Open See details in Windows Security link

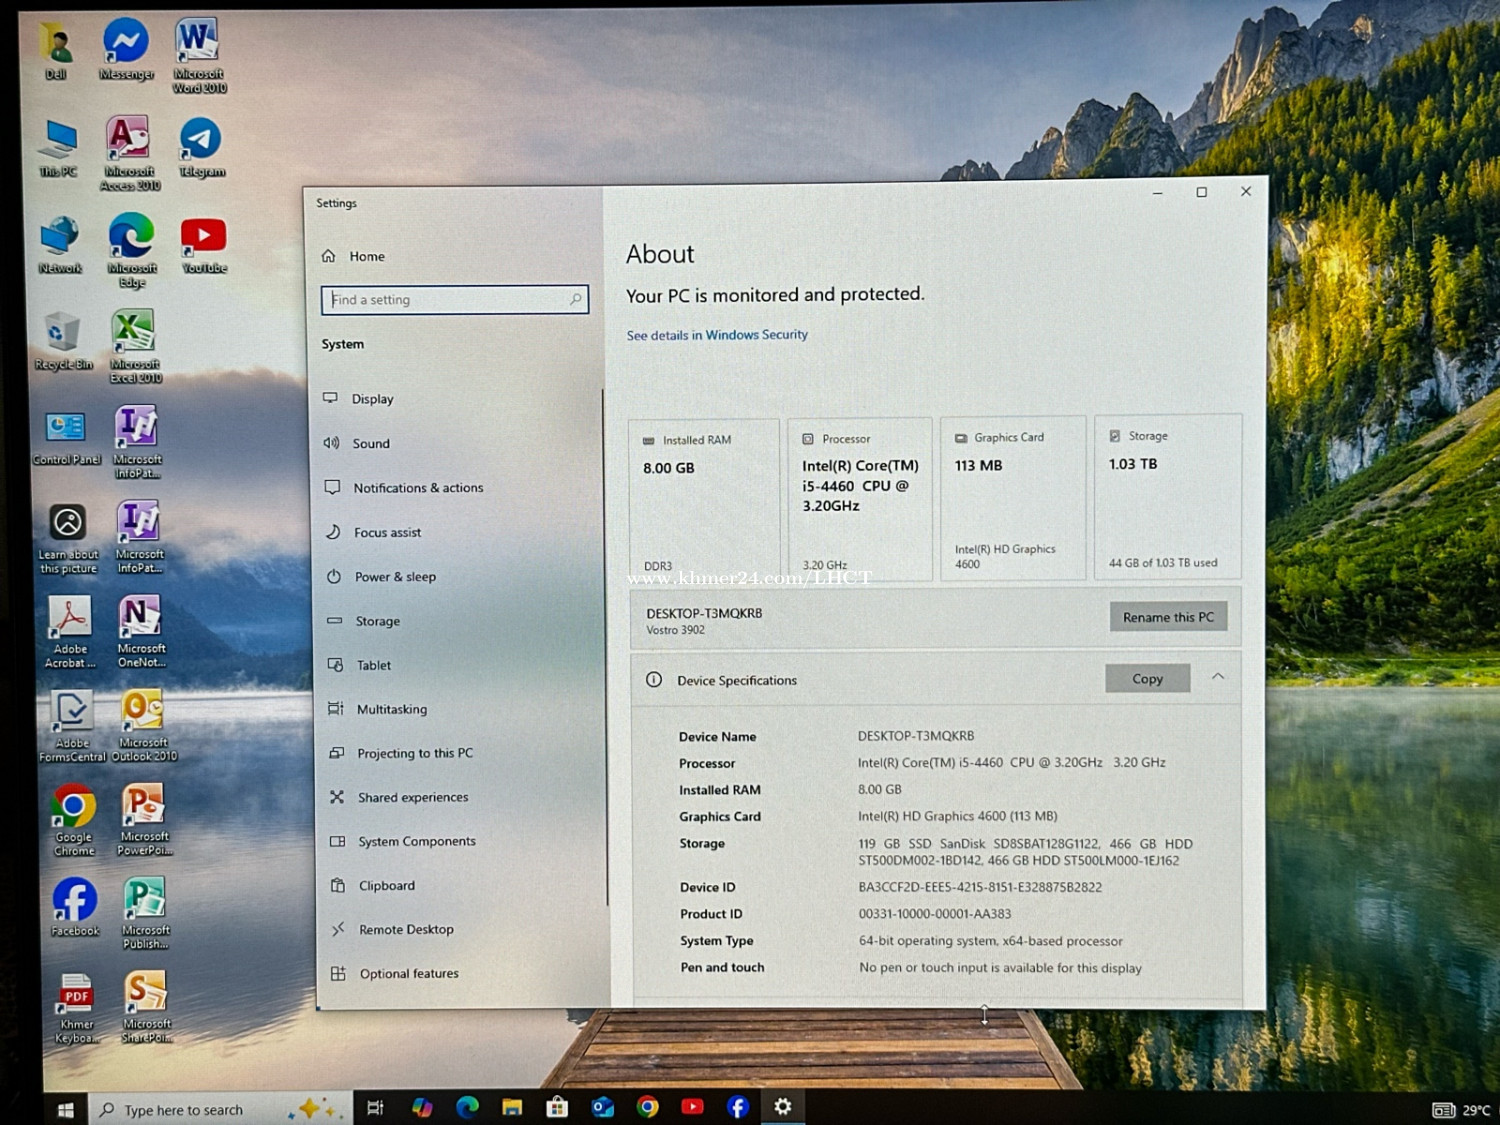(x=717, y=335)
